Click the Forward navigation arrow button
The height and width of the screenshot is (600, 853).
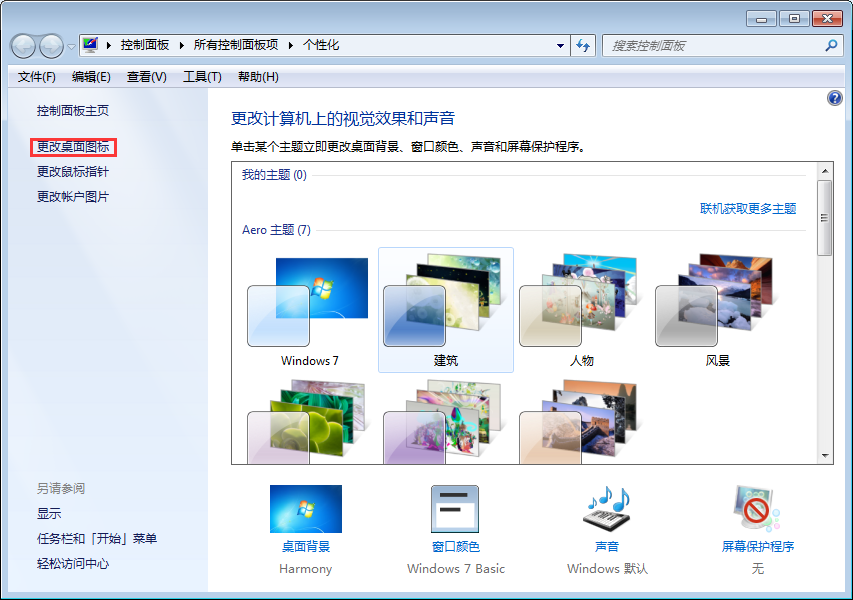52,46
